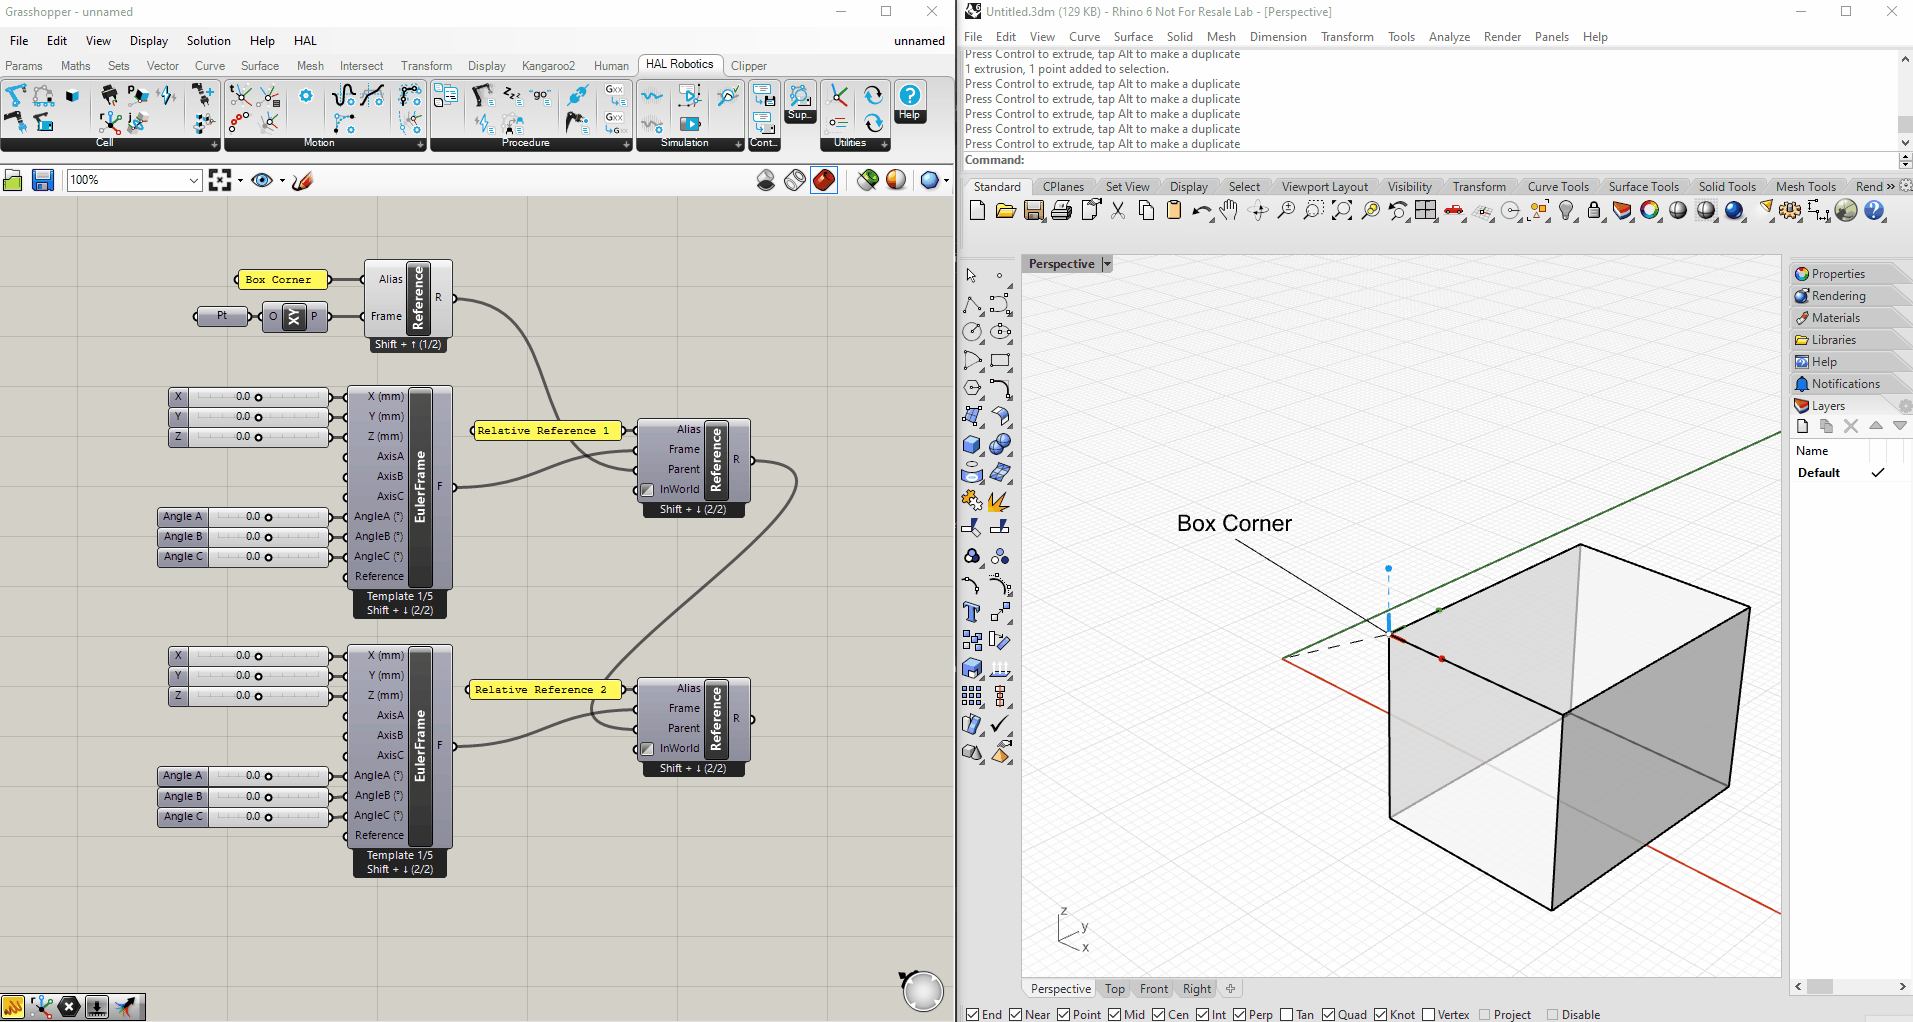Expand the Cell panel with its plus button
This screenshot has width=1913, height=1022.
point(214,144)
